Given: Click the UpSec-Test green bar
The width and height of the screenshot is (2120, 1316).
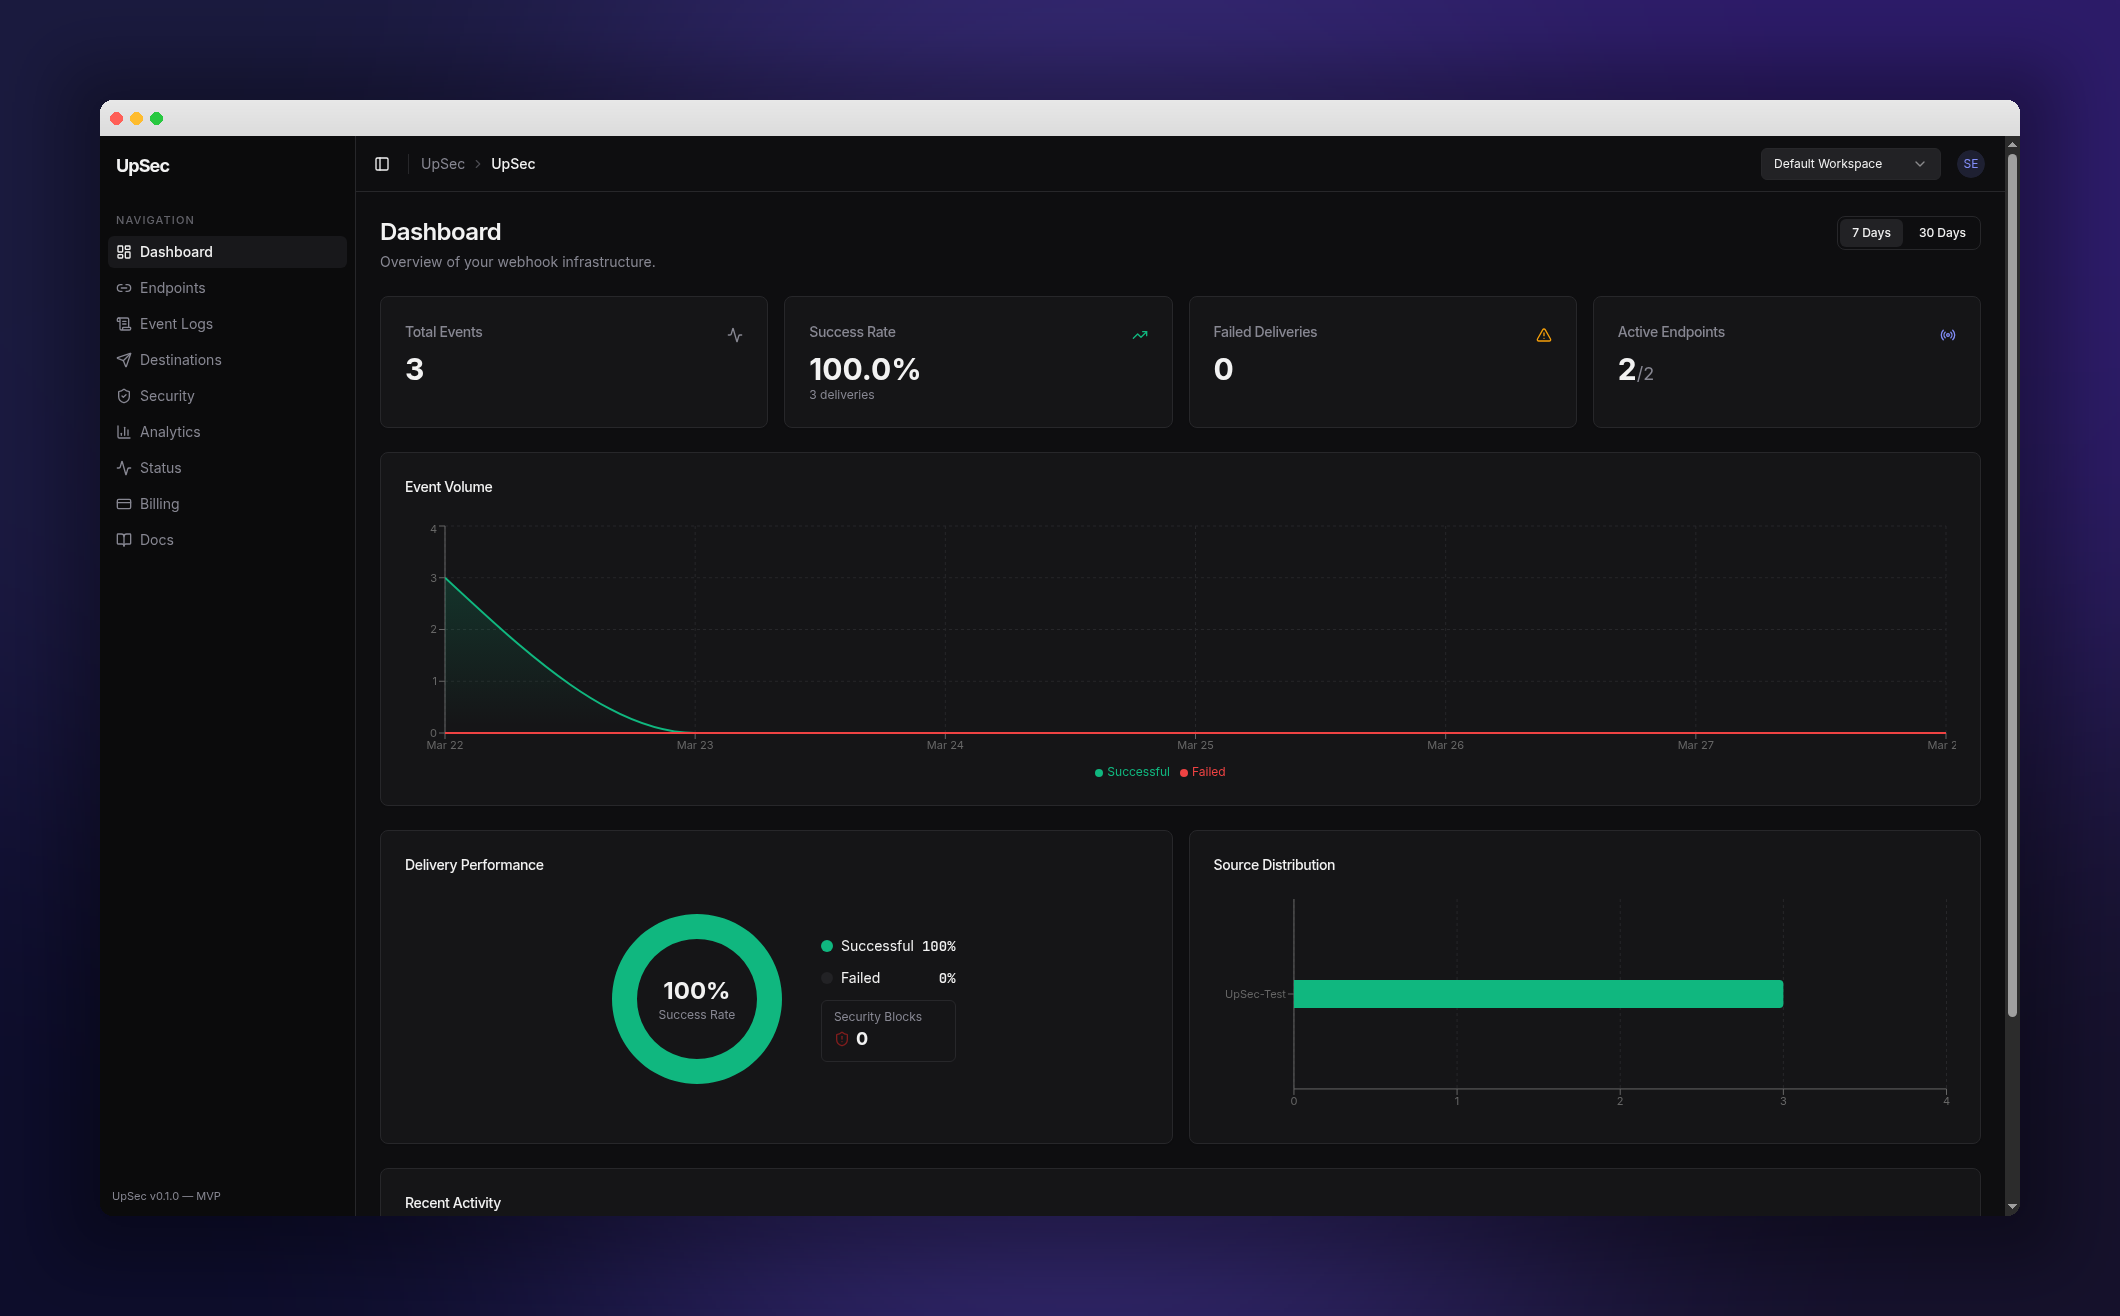Looking at the screenshot, I should [x=1537, y=994].
